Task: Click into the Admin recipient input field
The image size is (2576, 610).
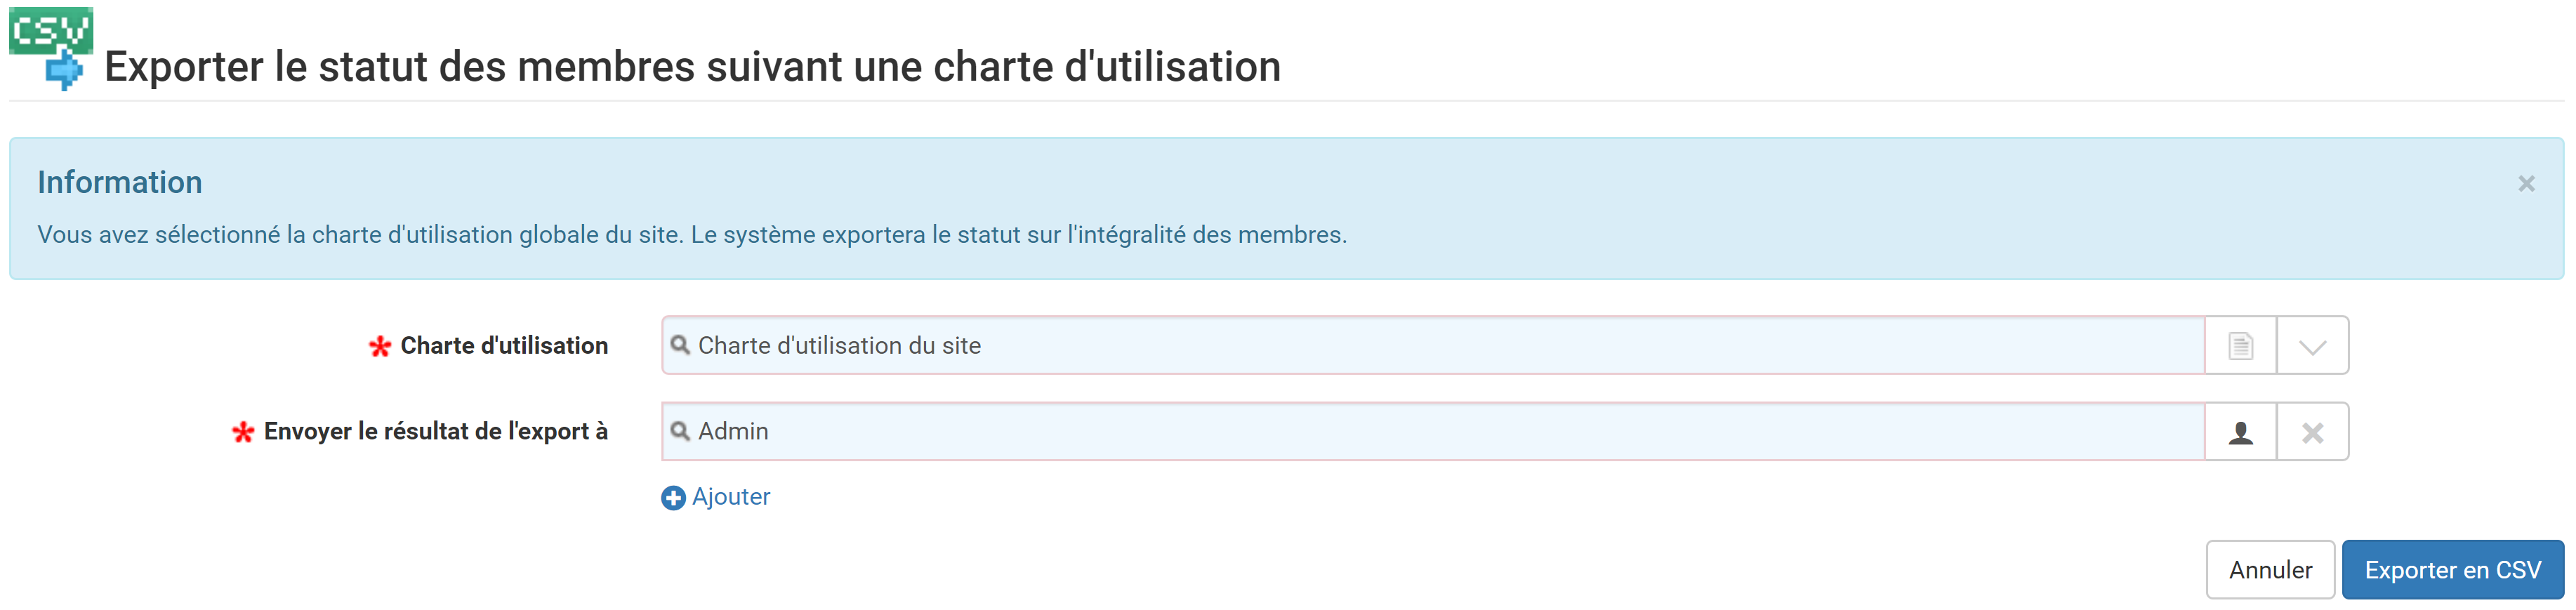Action: 1433,432
